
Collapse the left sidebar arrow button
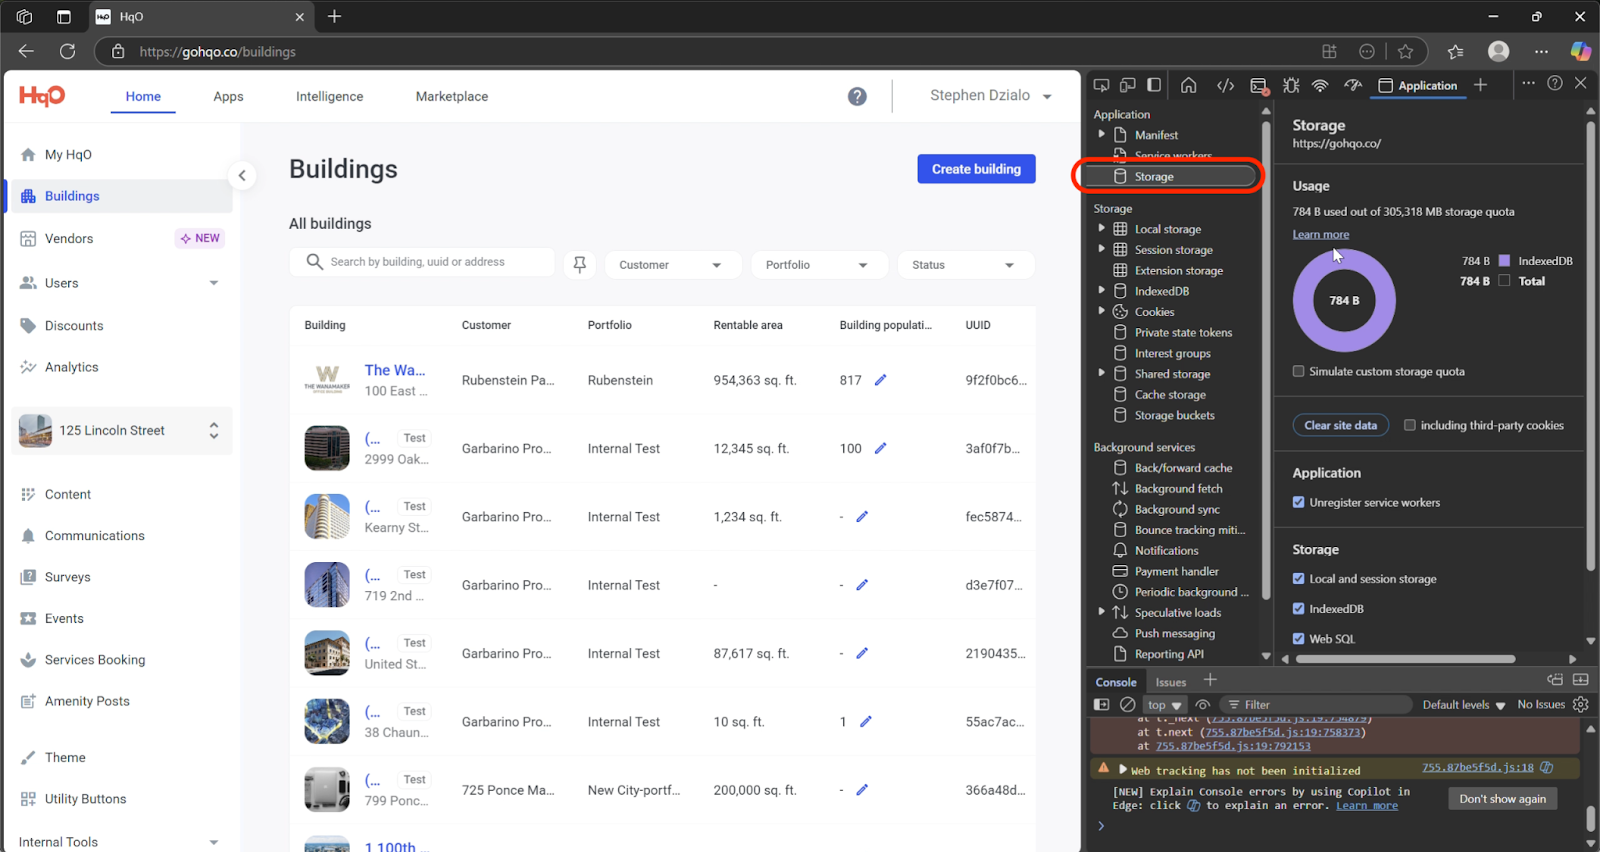[242, 176]
